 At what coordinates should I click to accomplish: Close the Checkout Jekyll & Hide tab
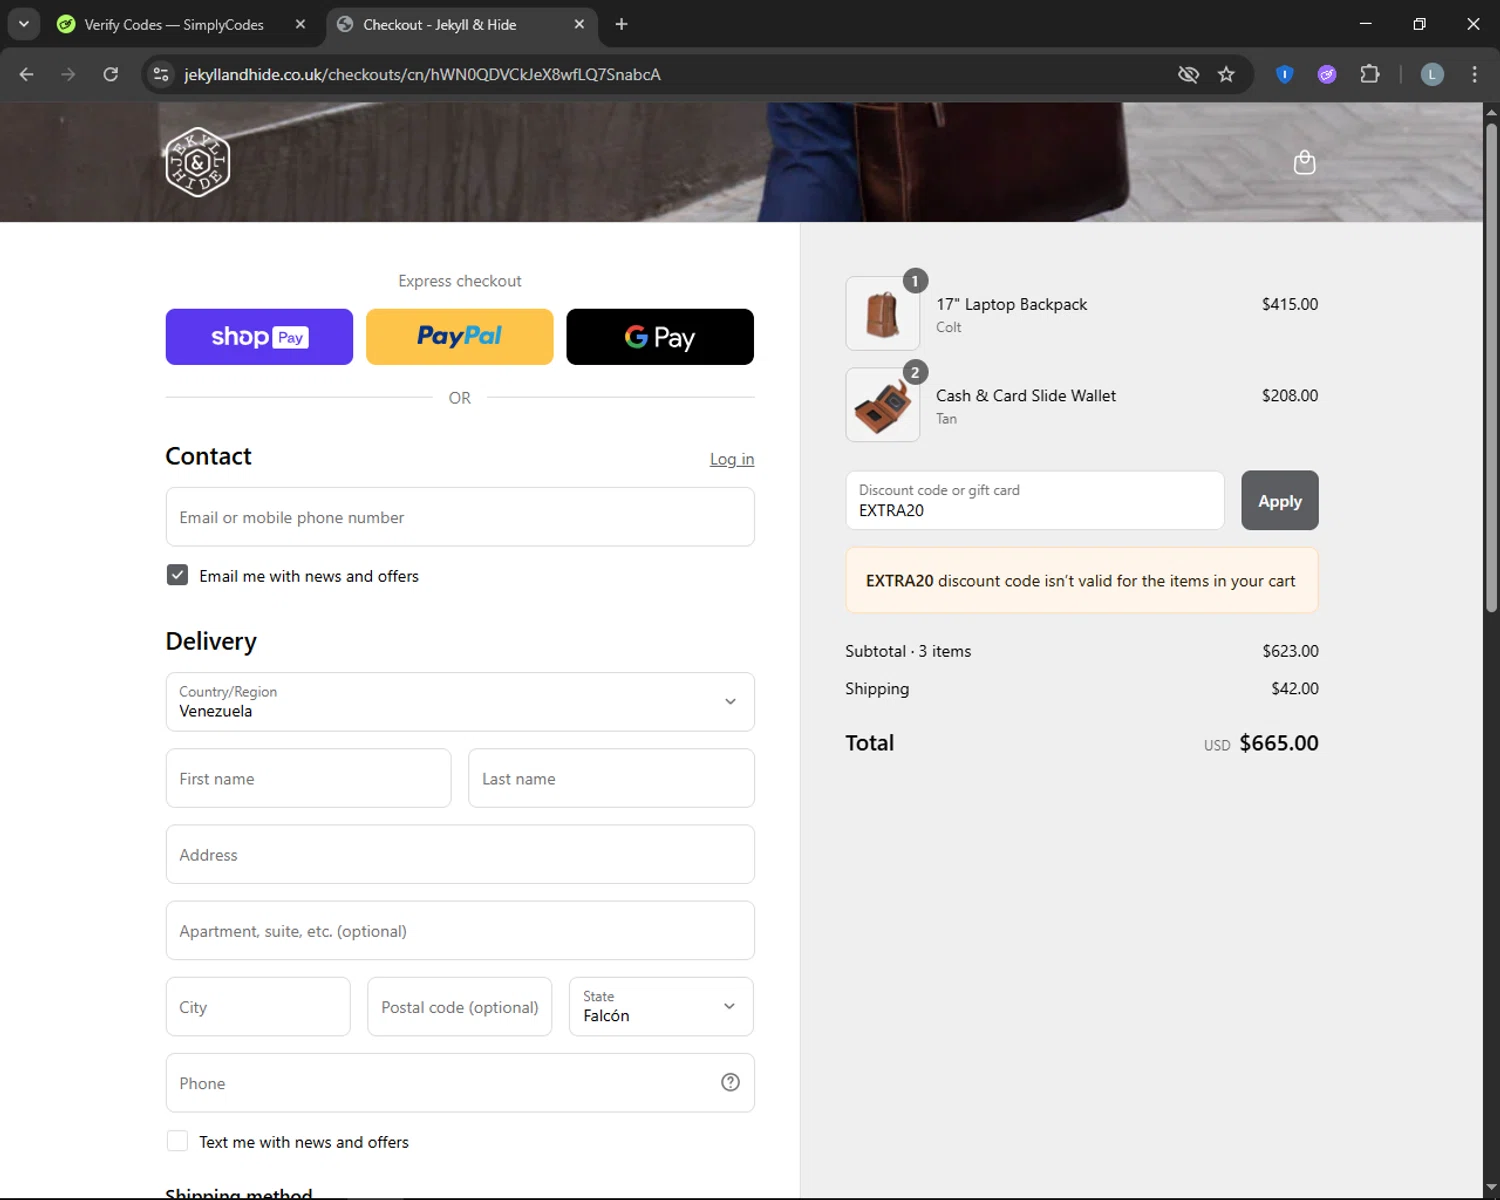pos(579,24)
